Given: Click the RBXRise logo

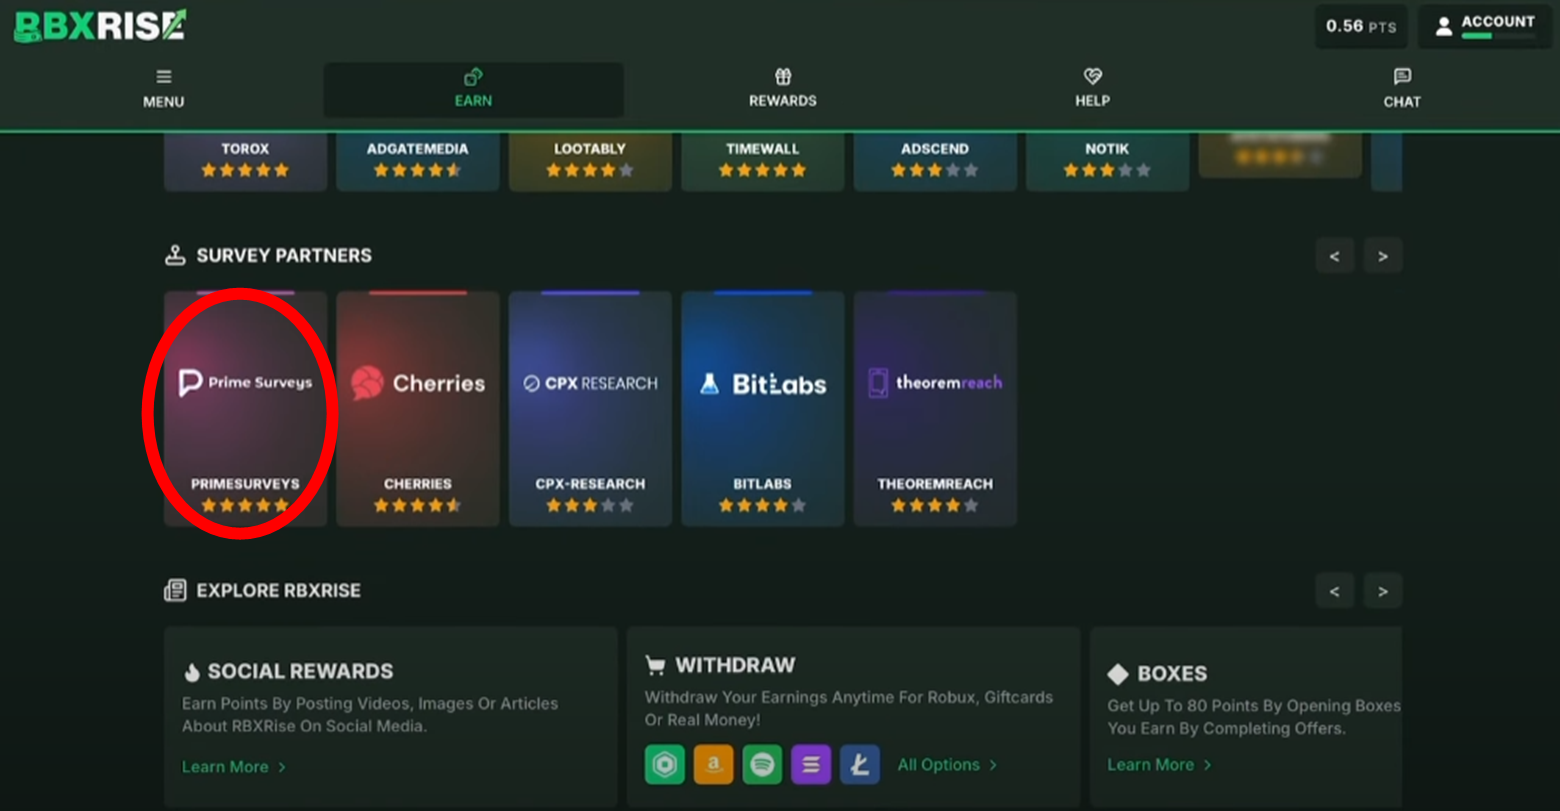Looking at the screenshot, I should 100,25.
